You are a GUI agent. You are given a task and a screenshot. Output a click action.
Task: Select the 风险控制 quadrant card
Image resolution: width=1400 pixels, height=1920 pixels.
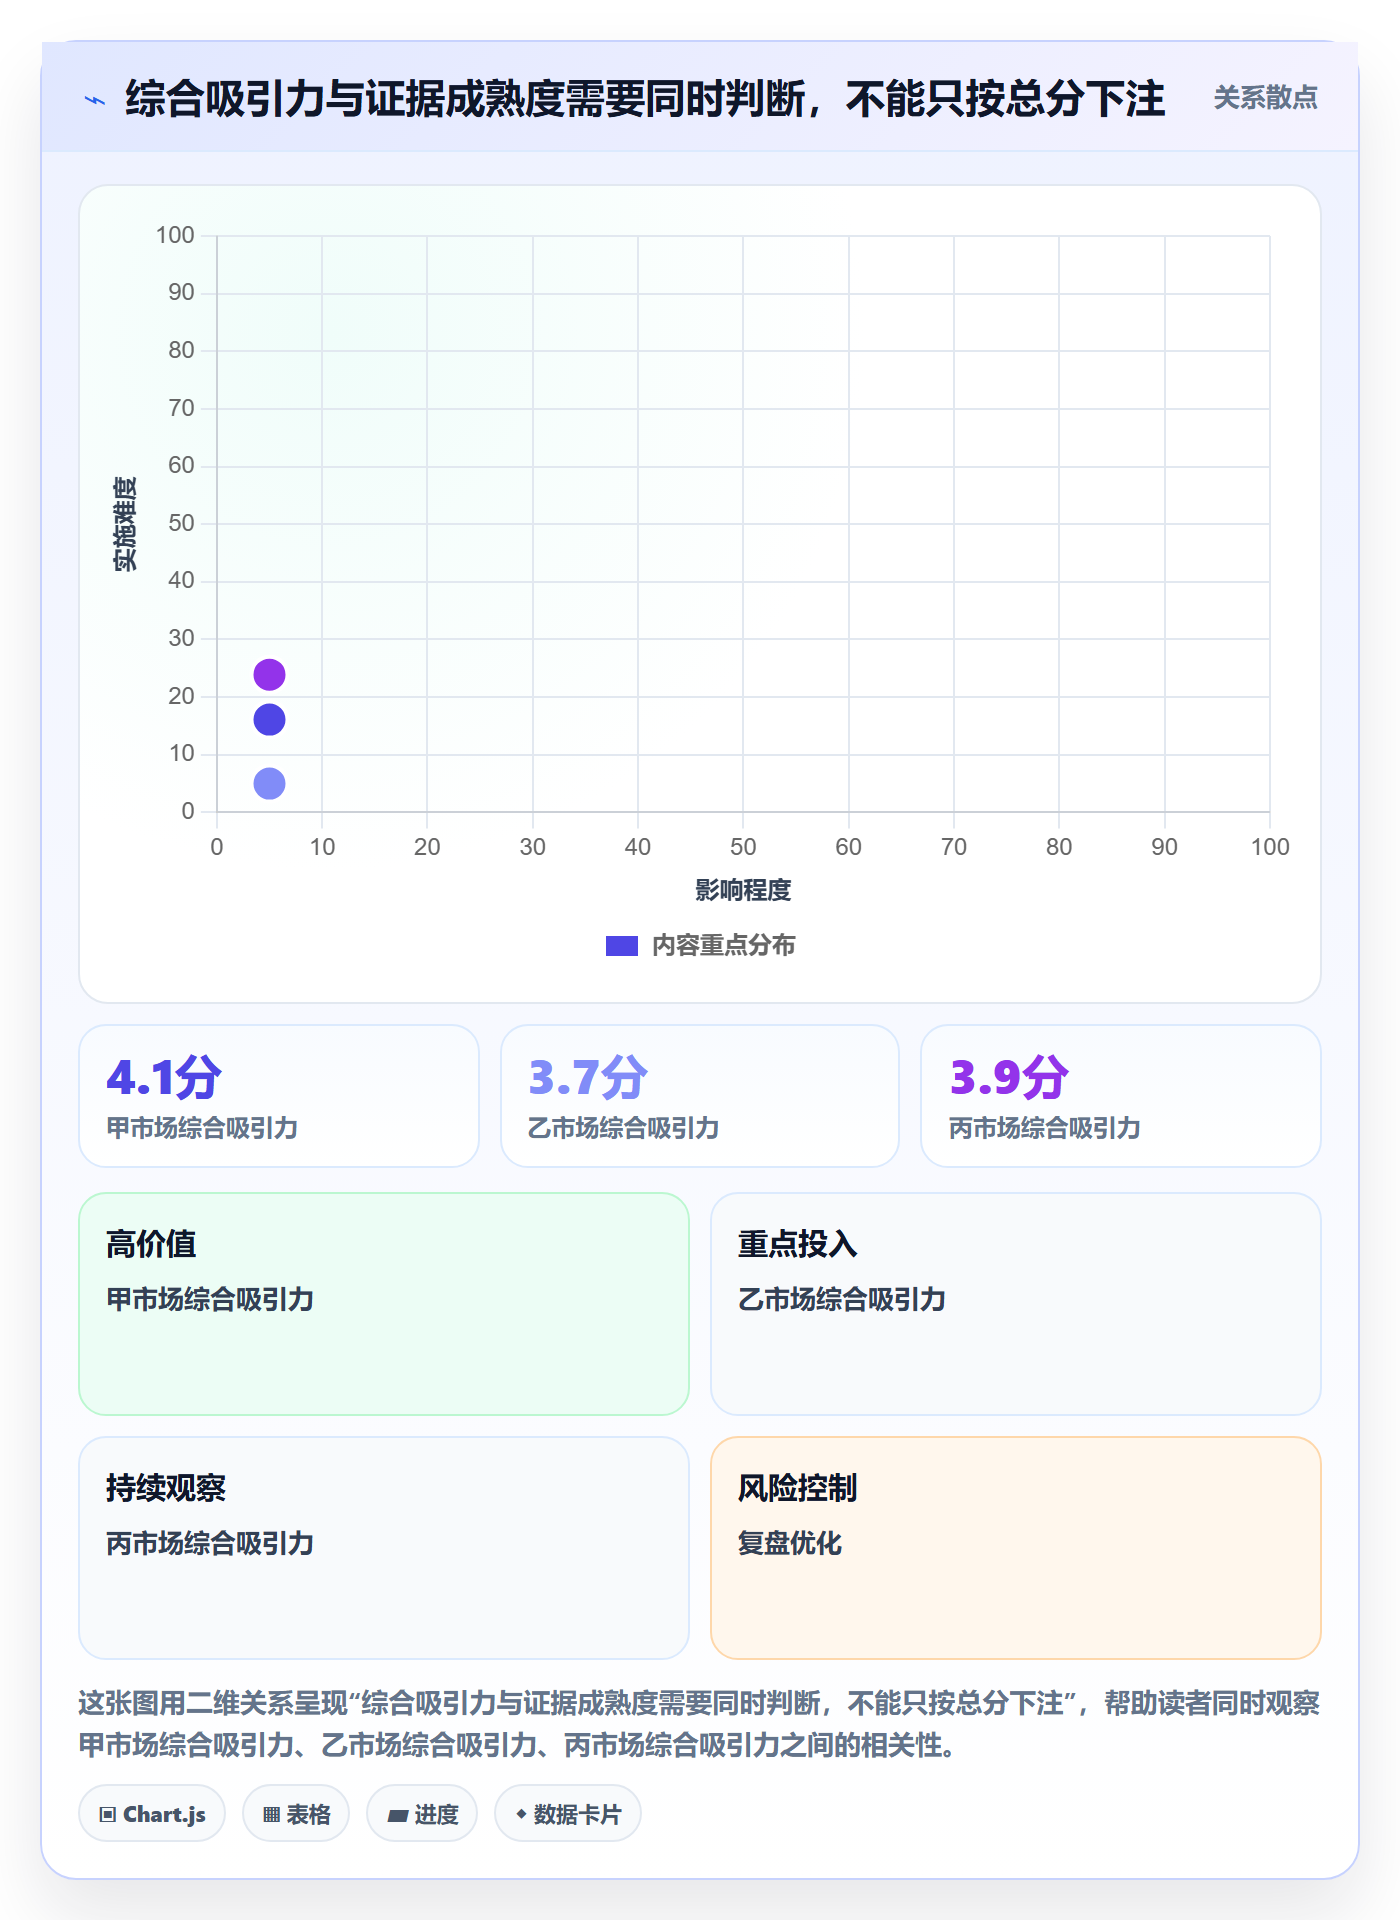click(x=1016, y=1548)
